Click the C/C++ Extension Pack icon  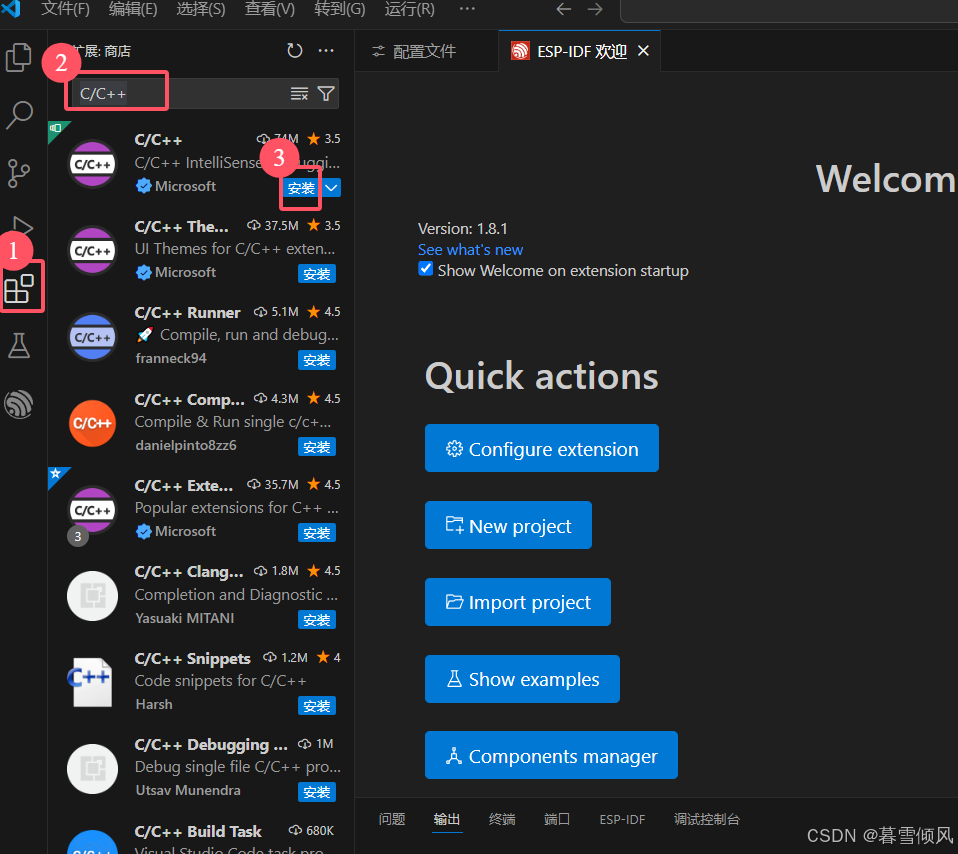point(92,510)
